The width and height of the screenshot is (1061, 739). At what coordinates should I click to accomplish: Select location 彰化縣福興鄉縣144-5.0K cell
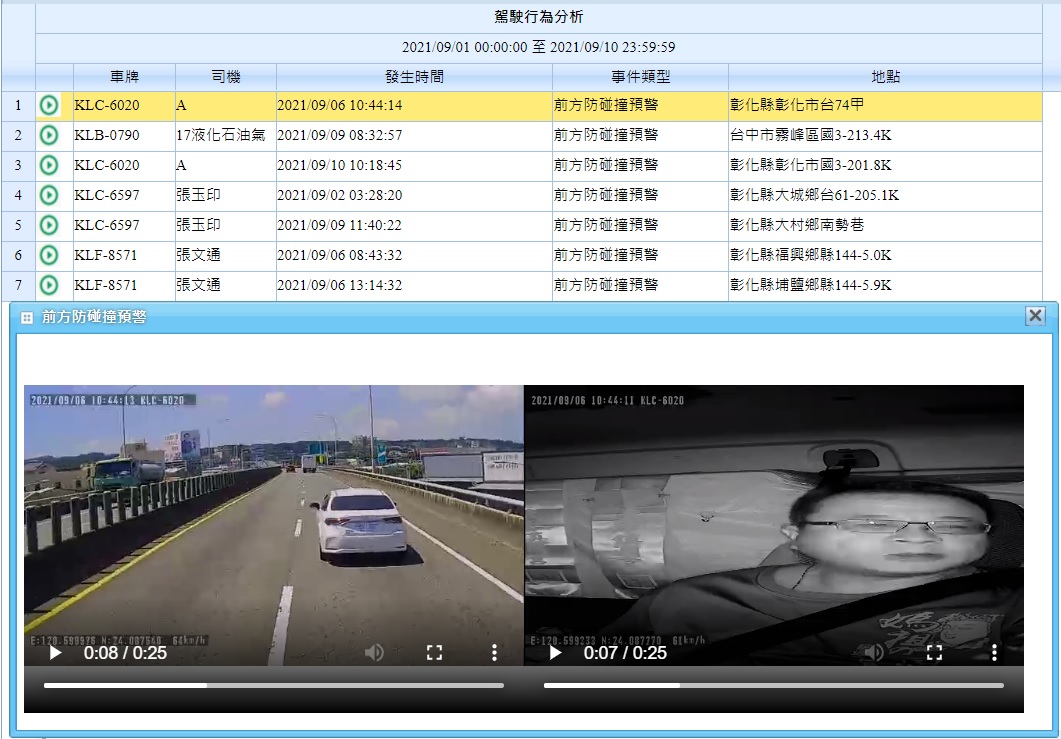(885, 255)
